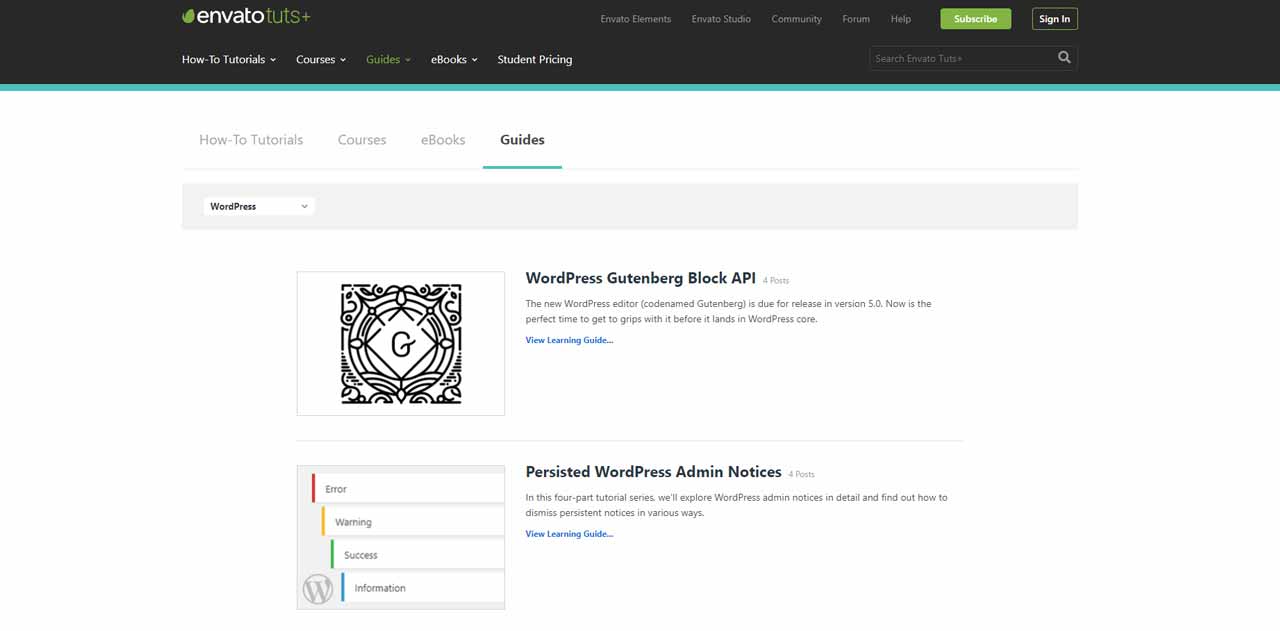The height and width of the screenshot is (631, 1280).
Task: Open the Community link
Action: pyautogui.click(x=796, y=19)
